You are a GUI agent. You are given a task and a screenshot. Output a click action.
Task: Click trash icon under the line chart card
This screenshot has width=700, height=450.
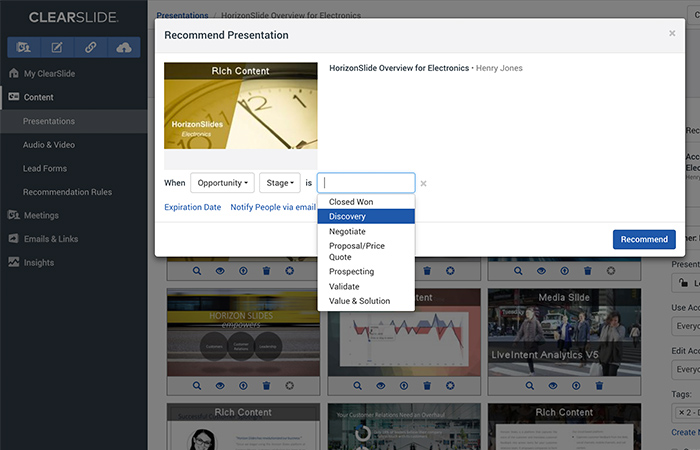coord(427,386)
